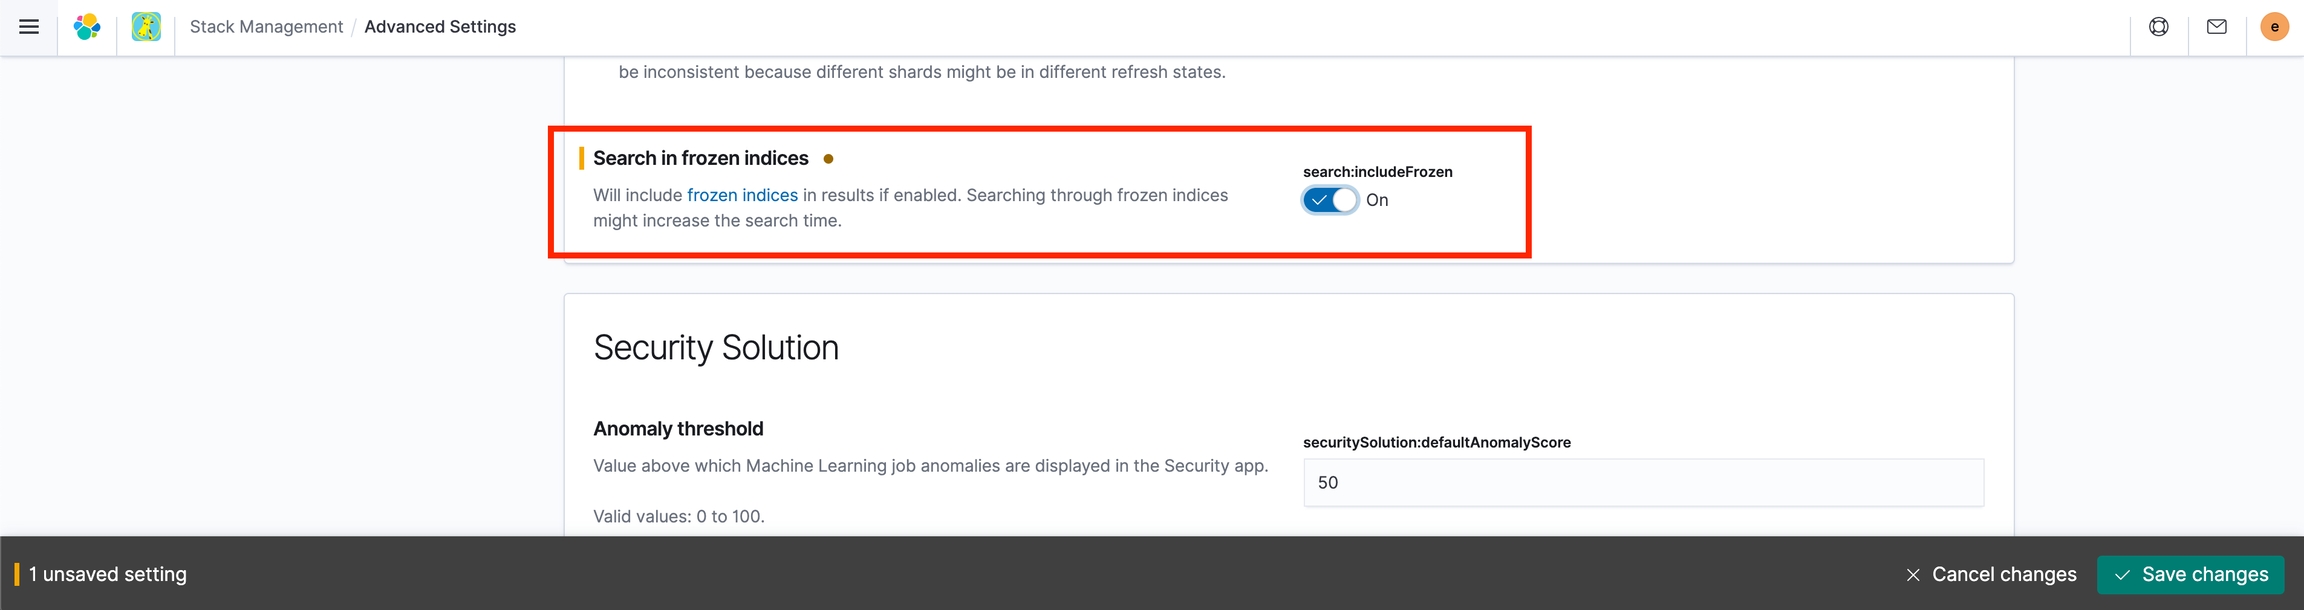Select the Advanced Settings breadcrumb
Image resolution: width=2304 pixels, height=610 pixels.
(440, 27)
